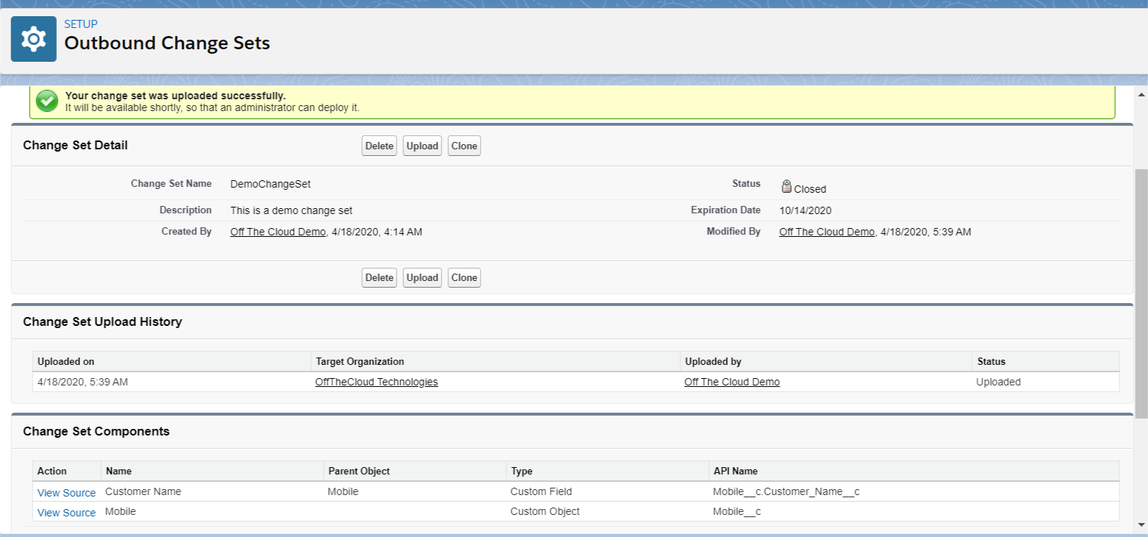1148x537 pixels.
Task: Click the lower Delete button
Action: 379,278
